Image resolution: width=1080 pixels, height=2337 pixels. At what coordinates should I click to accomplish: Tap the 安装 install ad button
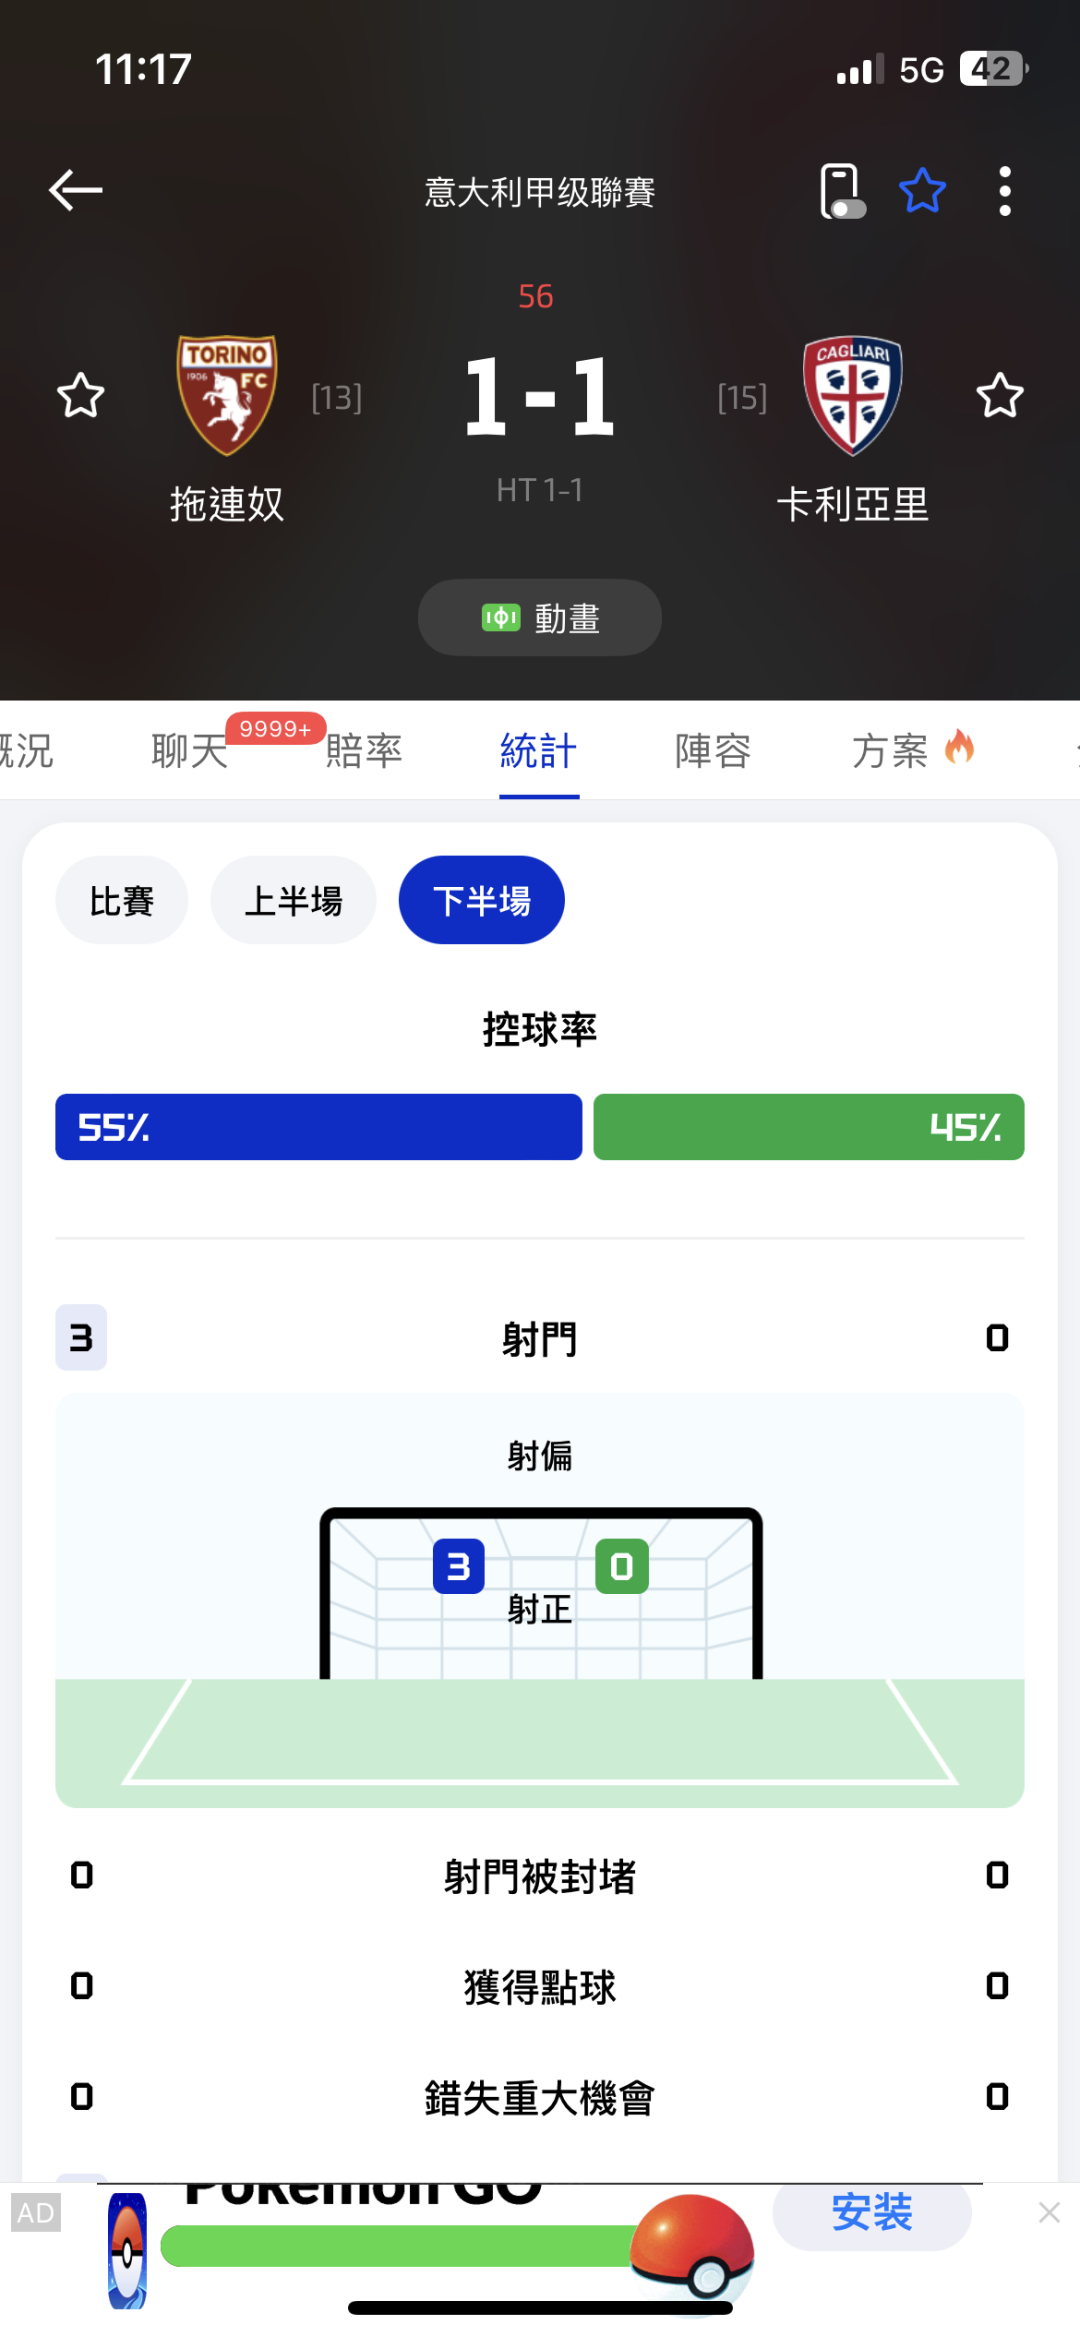coord(871,2212)
